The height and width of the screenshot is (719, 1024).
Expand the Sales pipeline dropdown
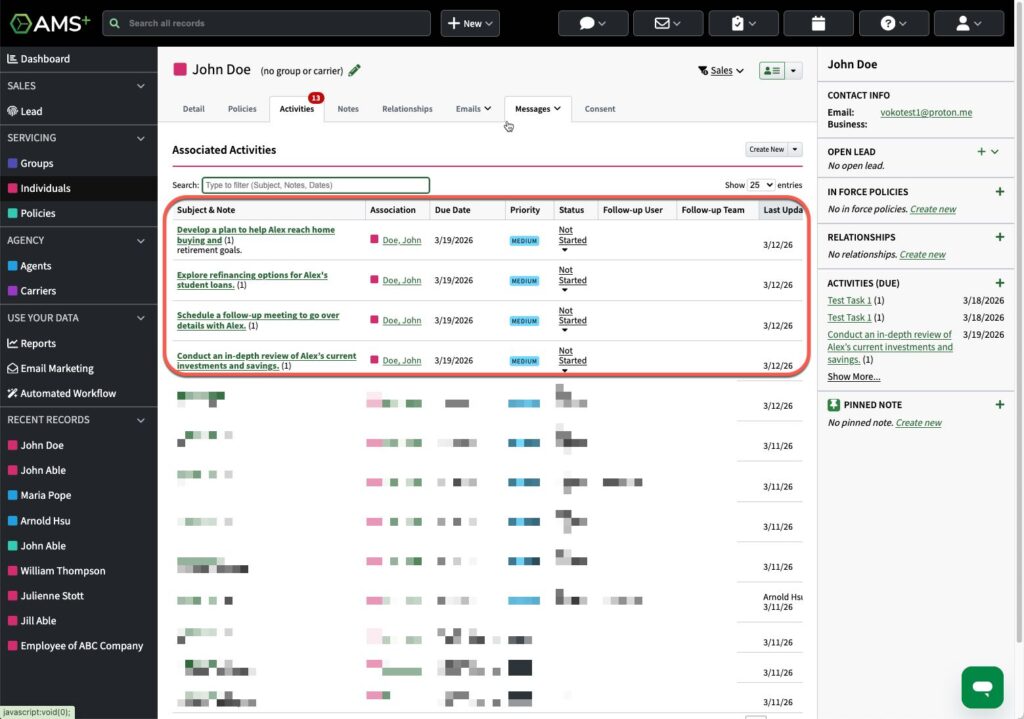(721, 71)
